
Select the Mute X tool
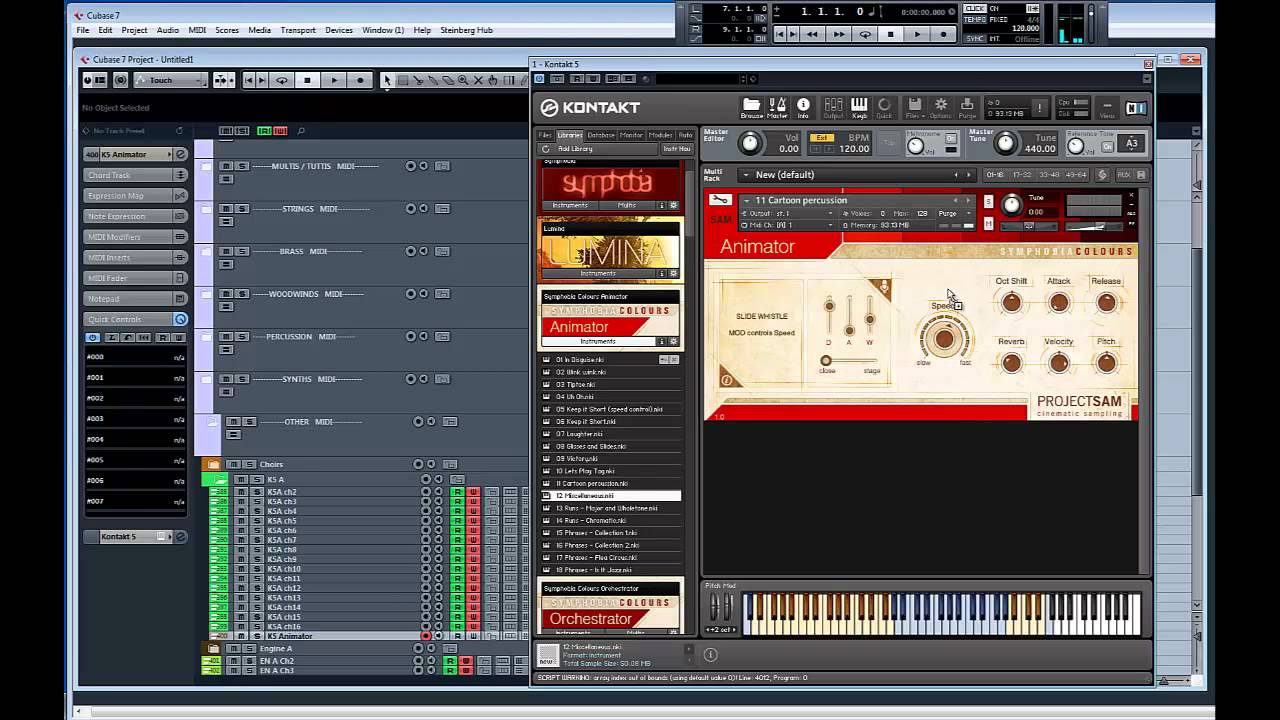478,80
